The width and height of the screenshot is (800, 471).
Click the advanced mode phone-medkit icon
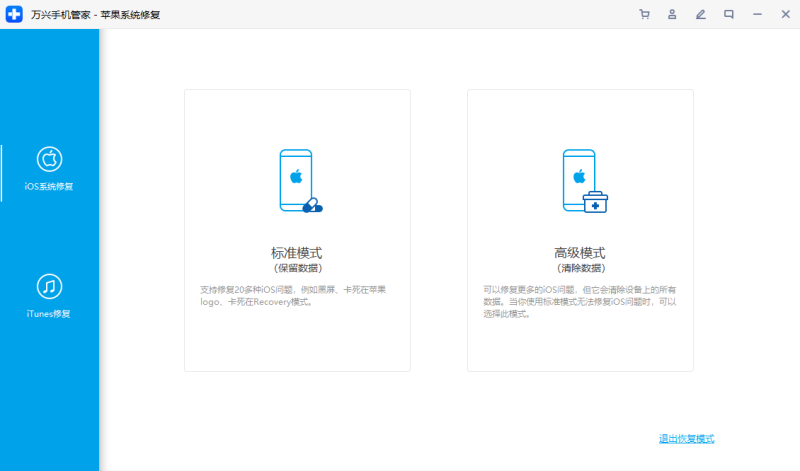click(x=585, y=181)
